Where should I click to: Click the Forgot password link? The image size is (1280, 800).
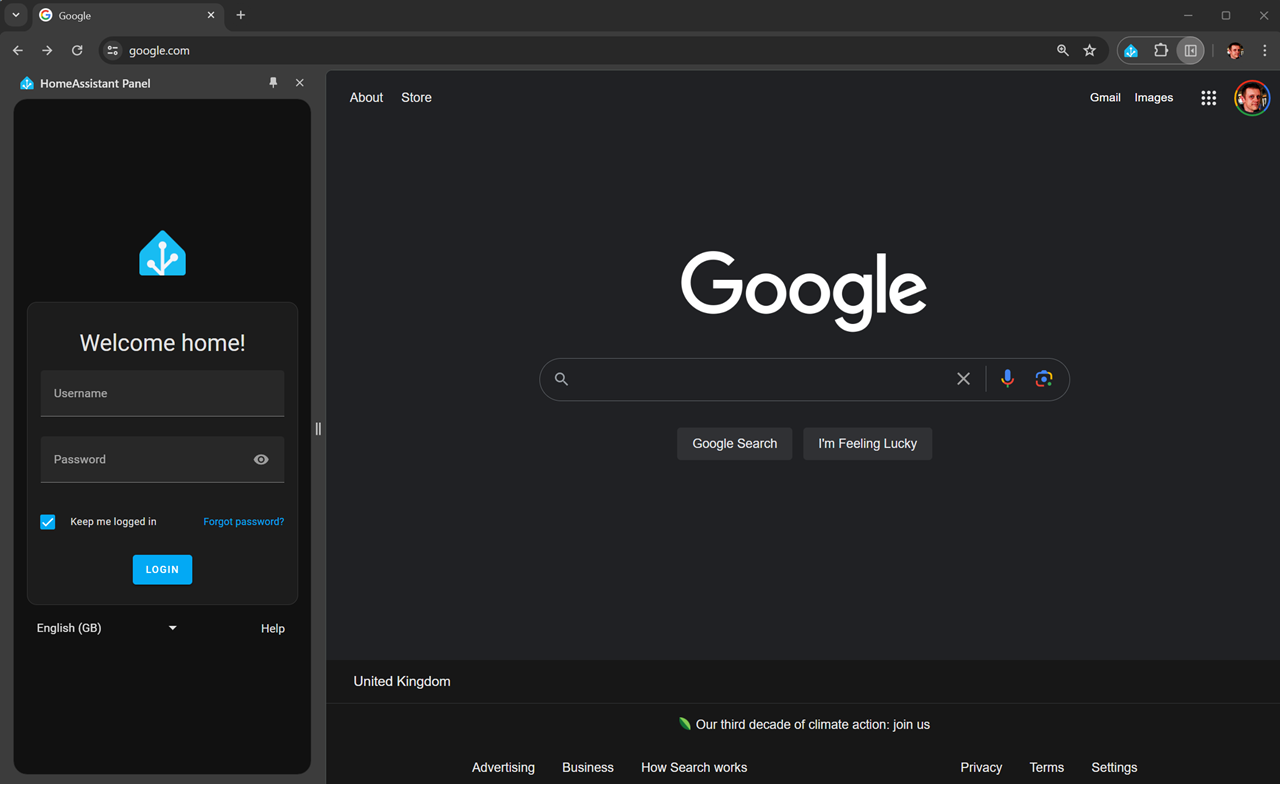[x=243, y=521]
